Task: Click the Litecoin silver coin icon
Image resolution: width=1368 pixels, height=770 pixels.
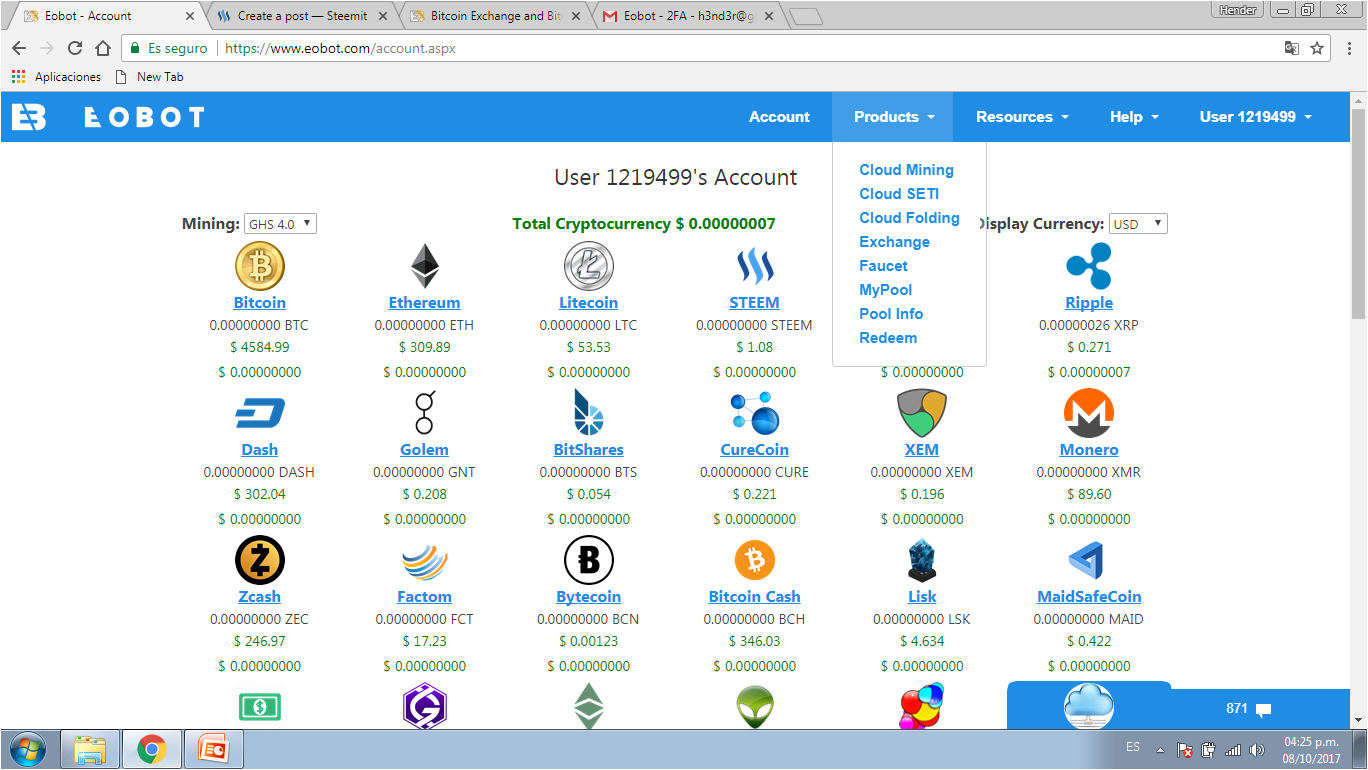Action: coord(589,266)
